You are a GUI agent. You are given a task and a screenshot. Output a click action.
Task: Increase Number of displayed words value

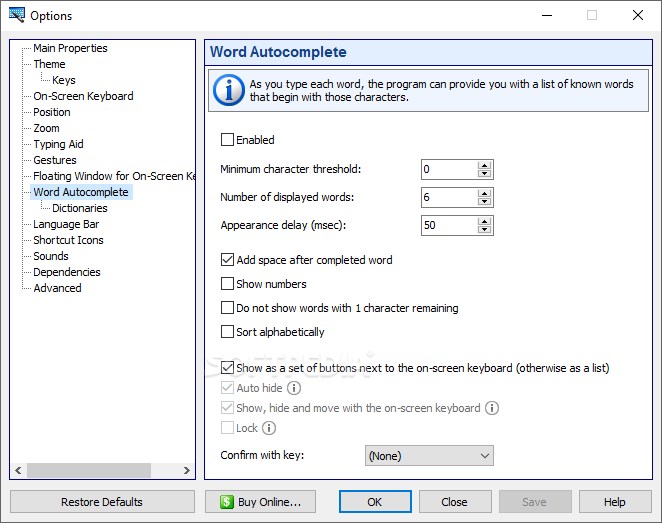(485, 193)
